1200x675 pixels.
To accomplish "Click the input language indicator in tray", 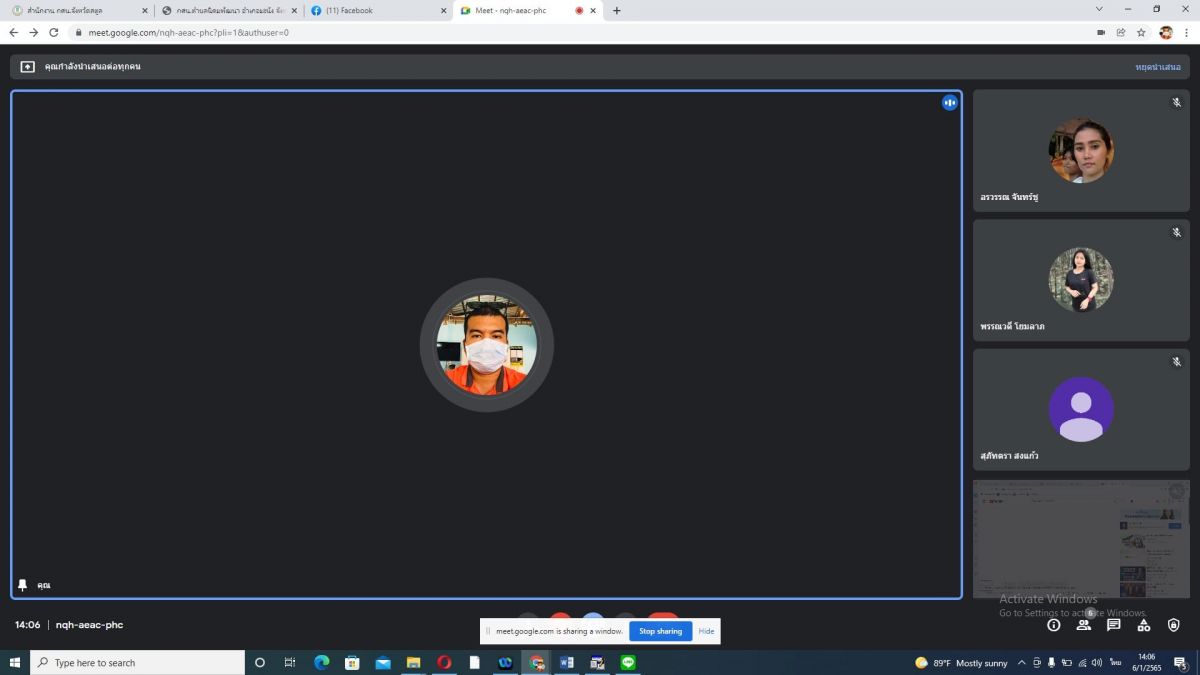I will pyautogui.click(x=1115, y=662).
